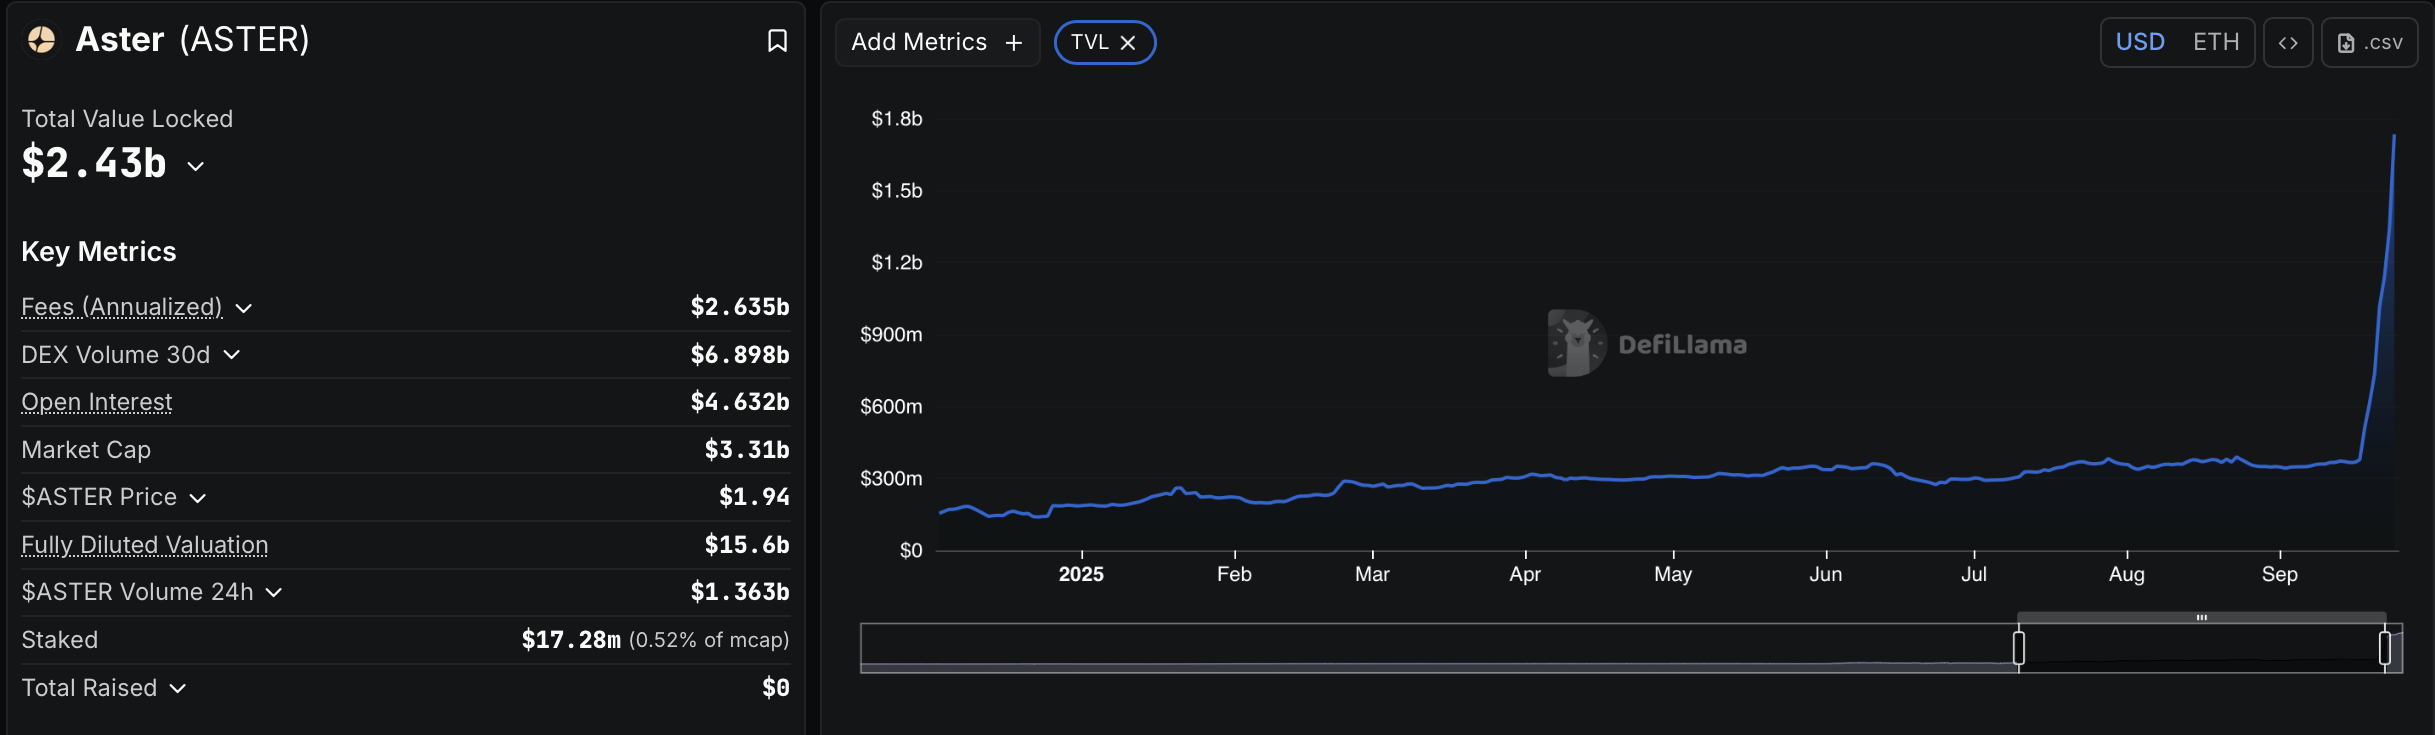Remove the TVL metric chip
The width and height of the screenshot is (2435, 735).
click(x=1128, y=43)
